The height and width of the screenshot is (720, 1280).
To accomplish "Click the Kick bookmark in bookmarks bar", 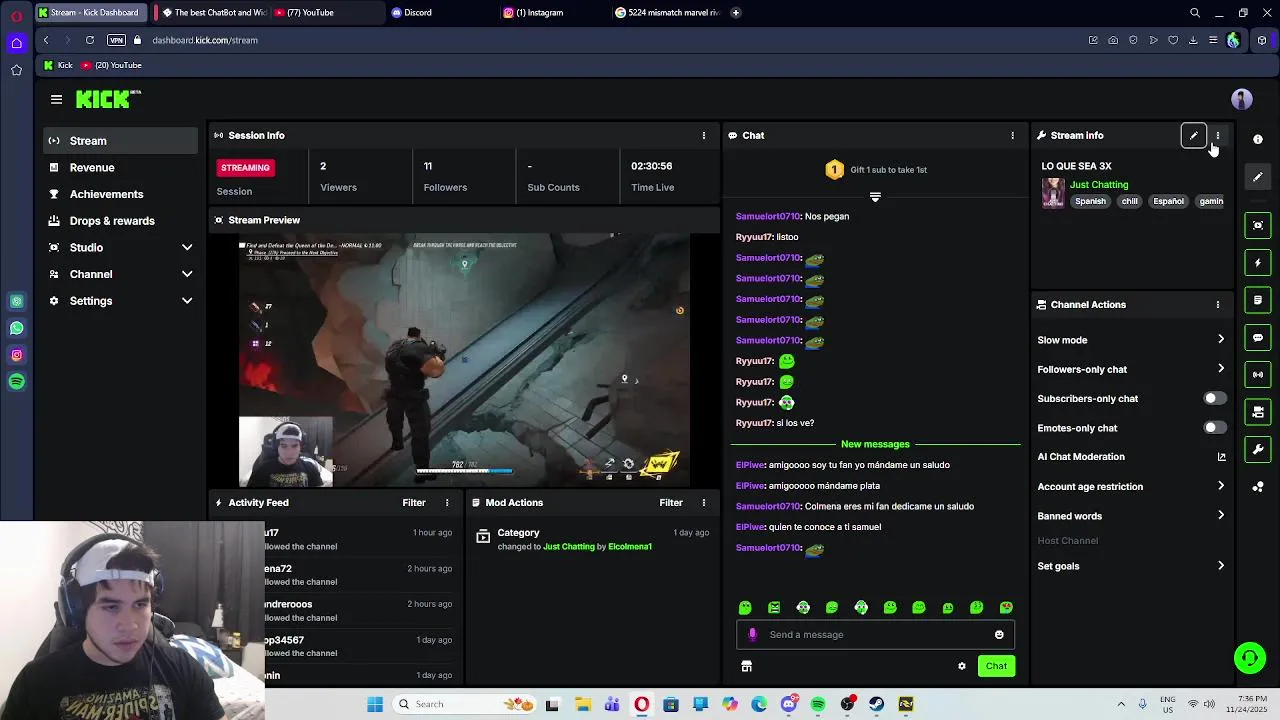I will click(57, 65).
